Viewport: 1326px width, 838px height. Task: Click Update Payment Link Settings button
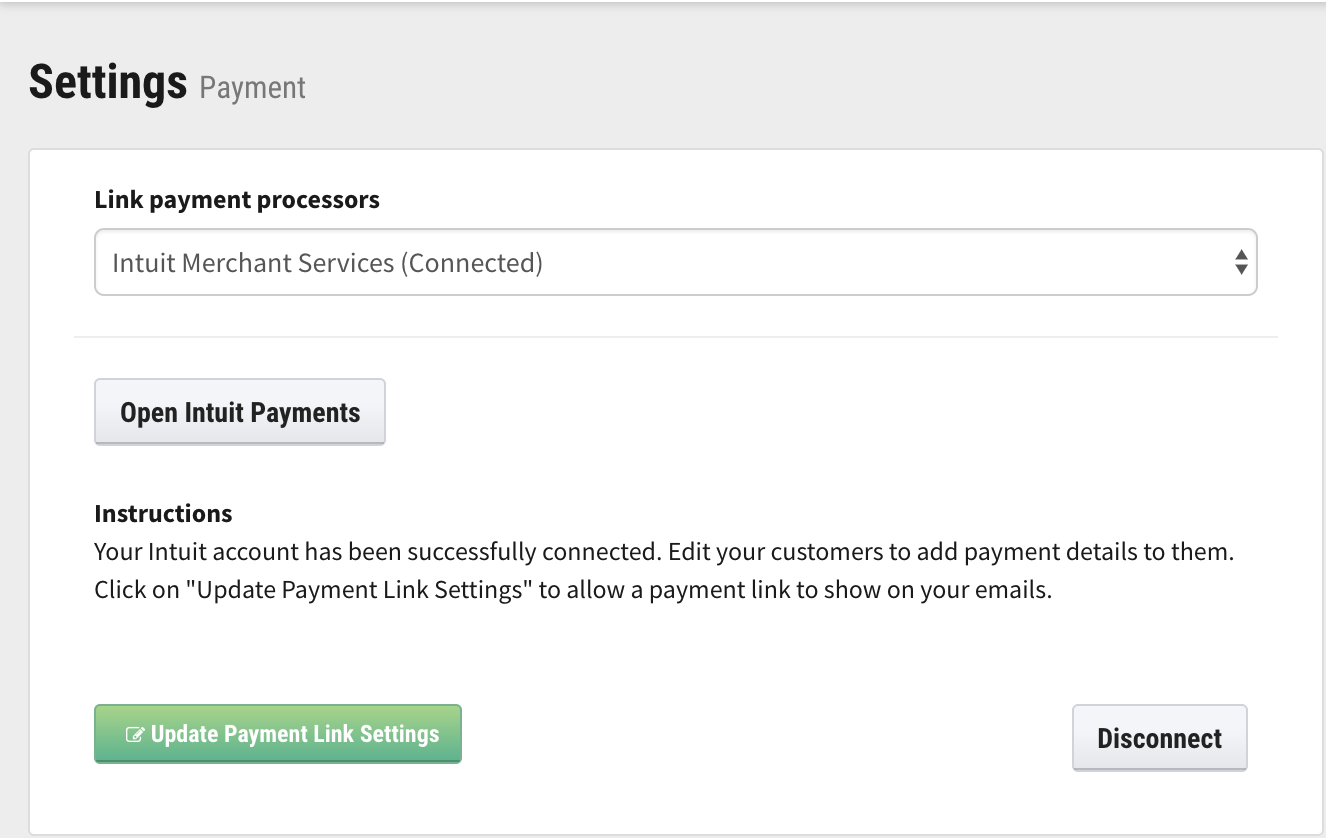(x=278, y=734)
